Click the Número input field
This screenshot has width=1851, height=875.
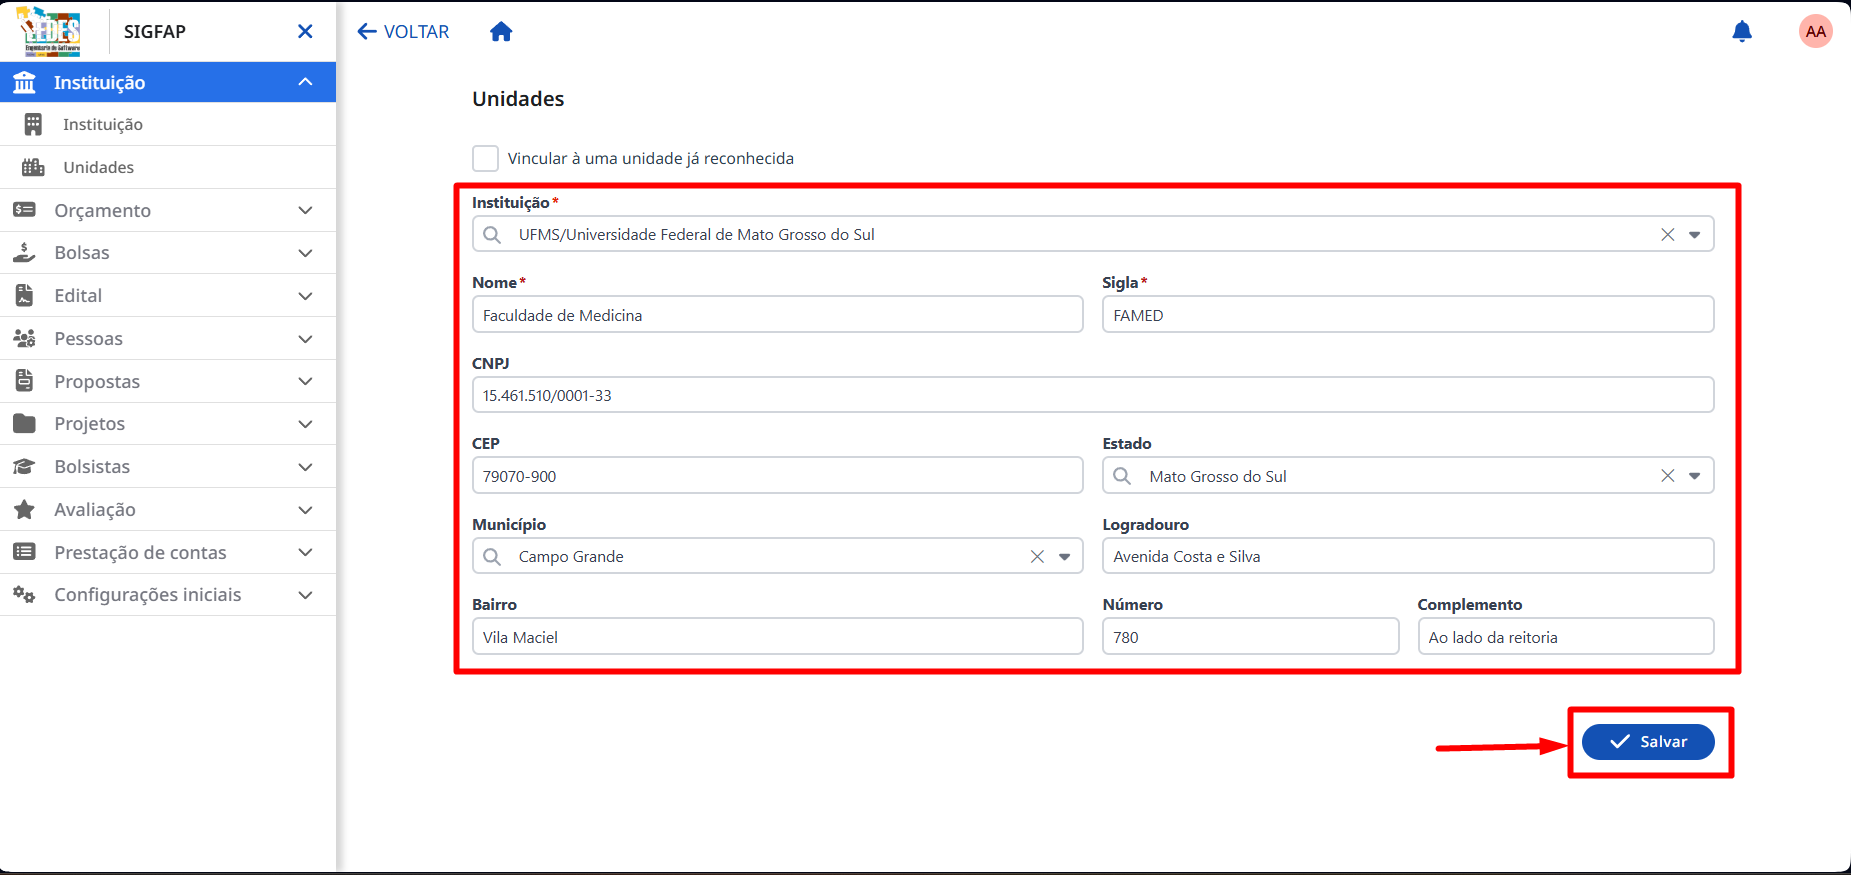coord(1251,637)
